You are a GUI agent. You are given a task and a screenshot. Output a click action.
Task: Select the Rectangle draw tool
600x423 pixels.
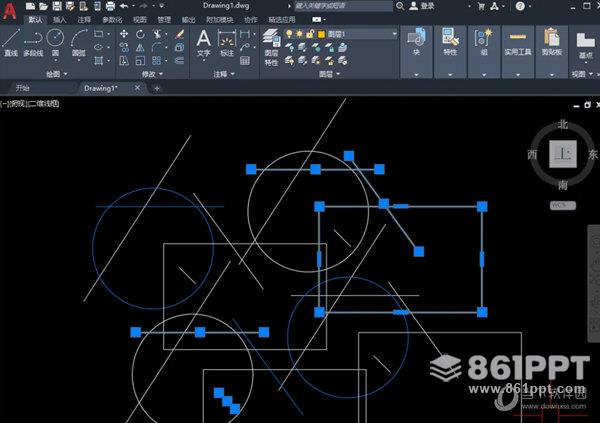tap(99, 34)
